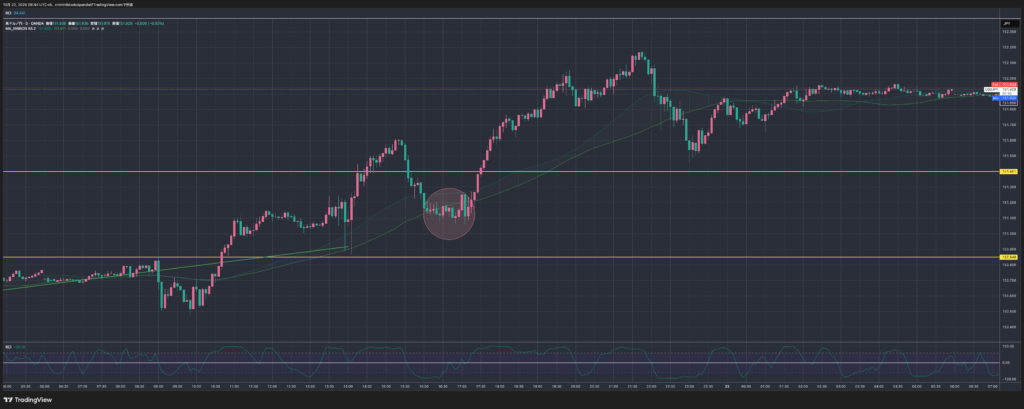Select the yellow horizontal support line
Viewport: 1024px width, 409px height.
[600, 258]
